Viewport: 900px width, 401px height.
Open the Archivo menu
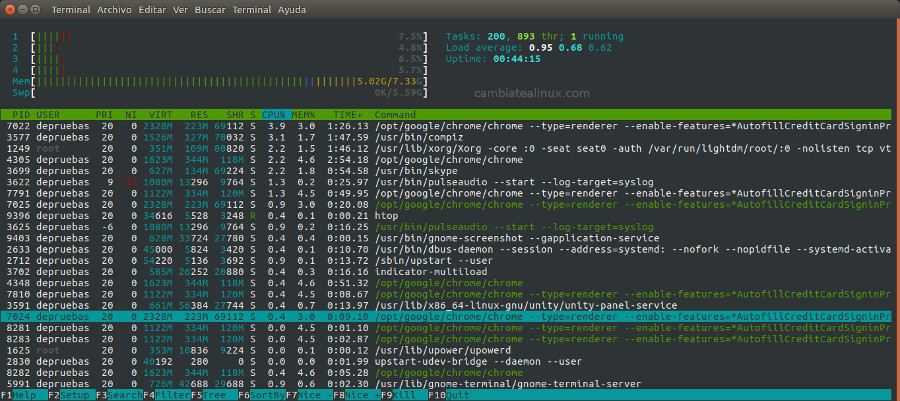click(x=114, y=10)
